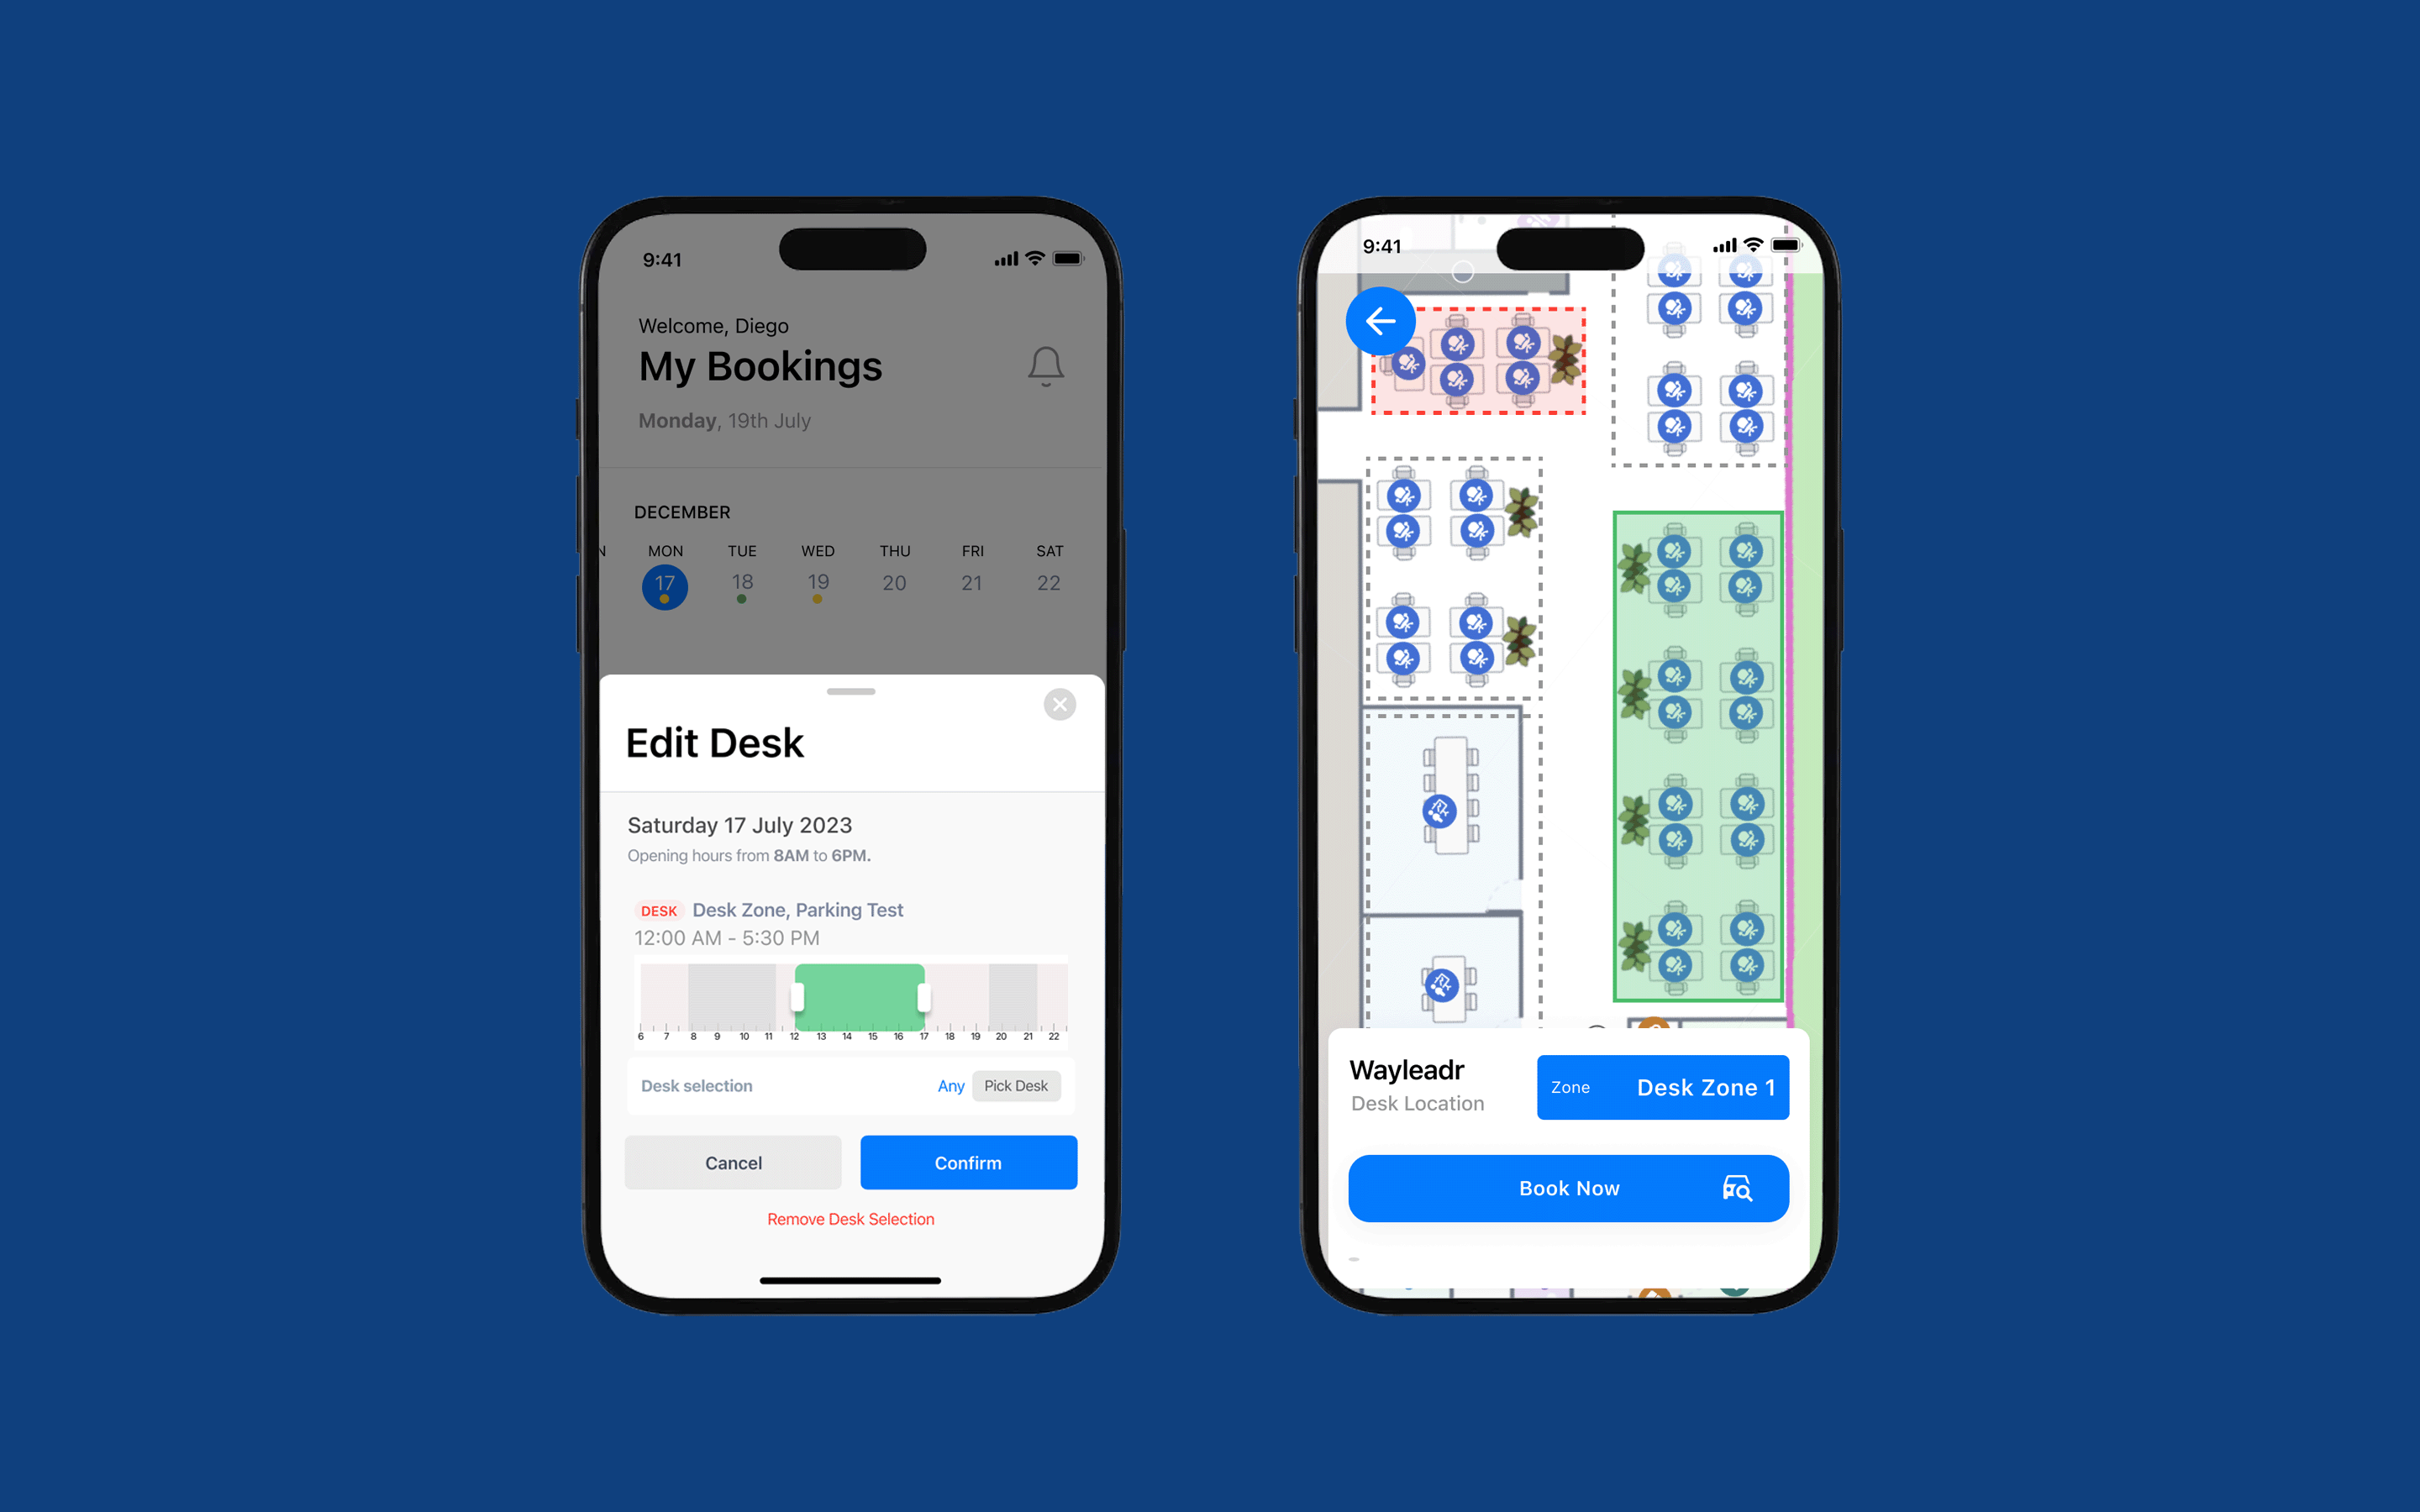
Task: Click the desk booking search icon in Book Now
Action: tap(1733, 1189)
